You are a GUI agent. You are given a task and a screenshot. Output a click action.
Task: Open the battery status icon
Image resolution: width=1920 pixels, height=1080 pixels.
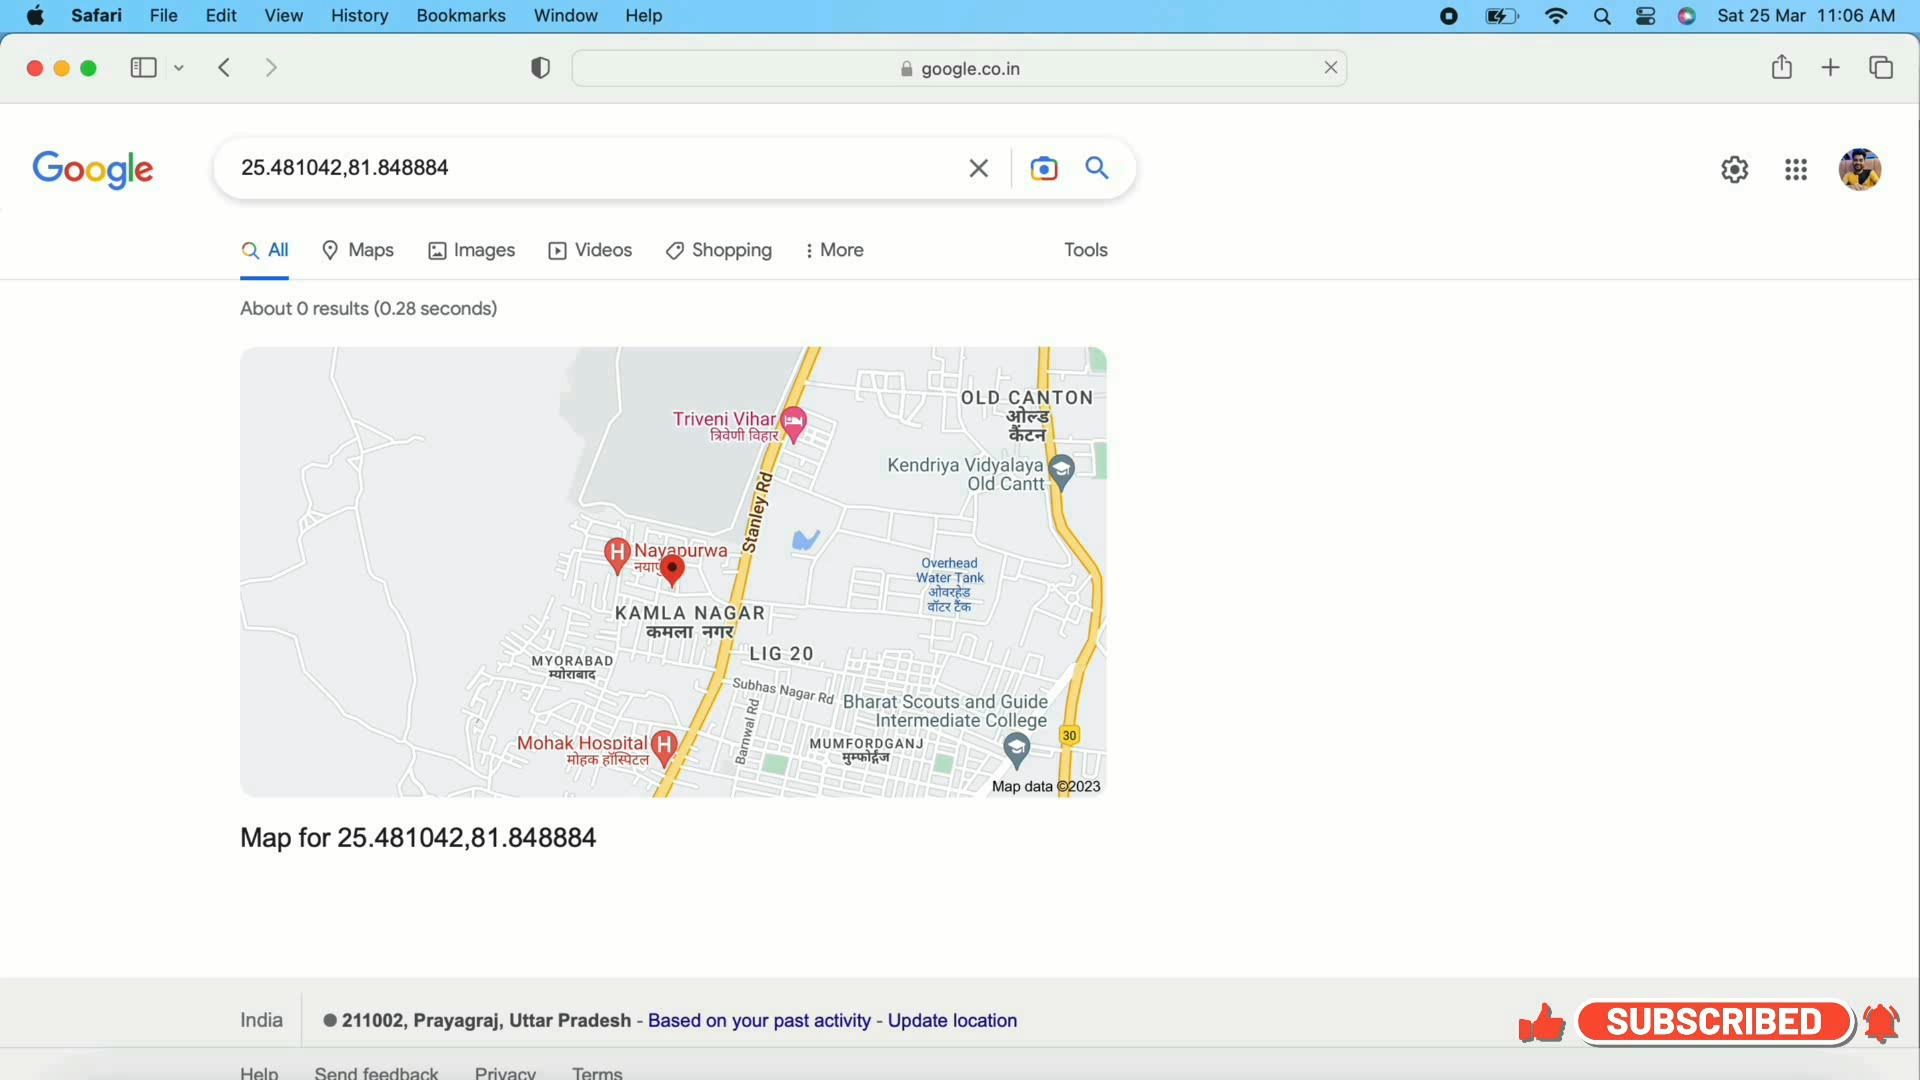(1502, 16)
